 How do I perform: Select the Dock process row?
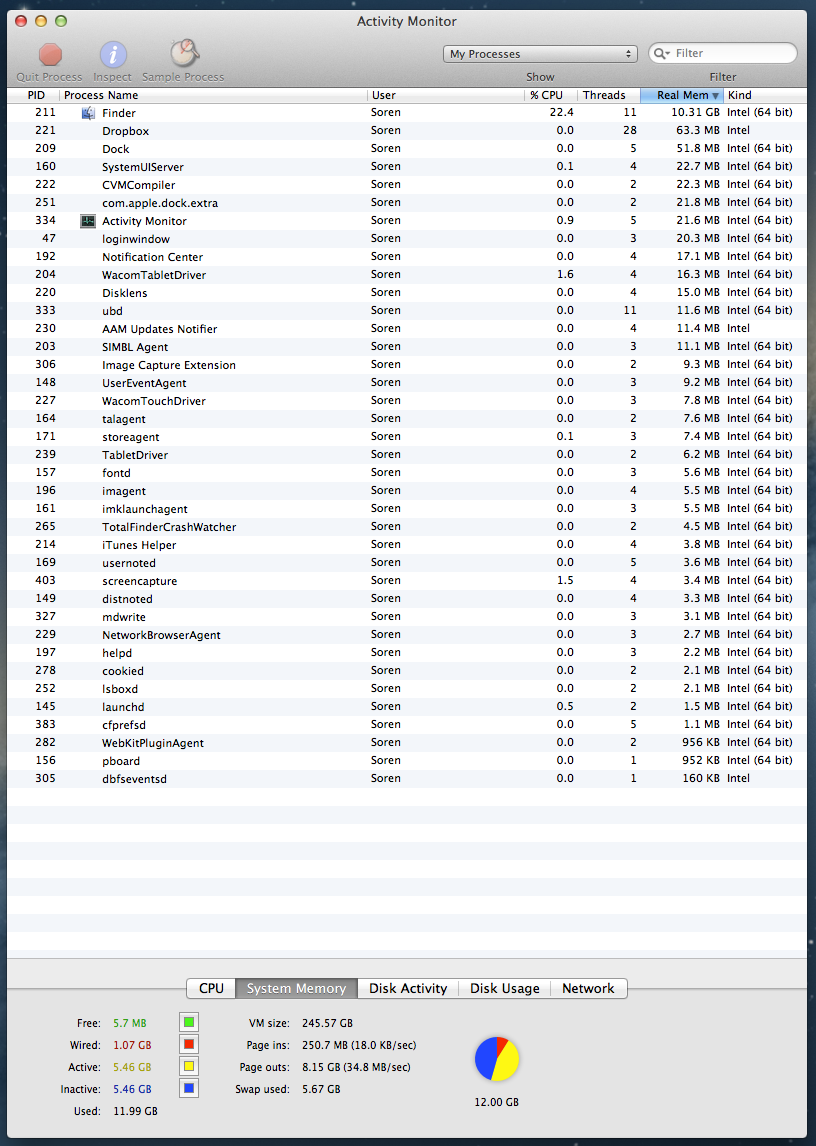pos(407,148)
